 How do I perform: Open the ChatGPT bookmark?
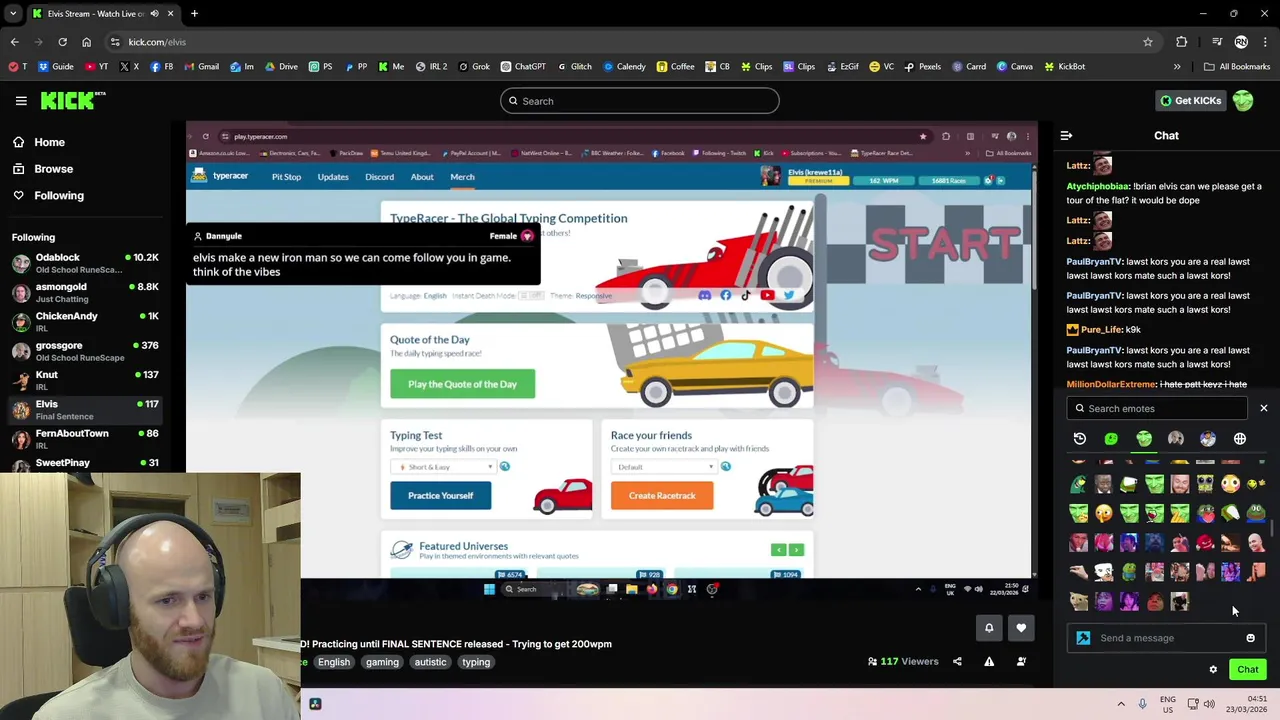pos(523,67)
